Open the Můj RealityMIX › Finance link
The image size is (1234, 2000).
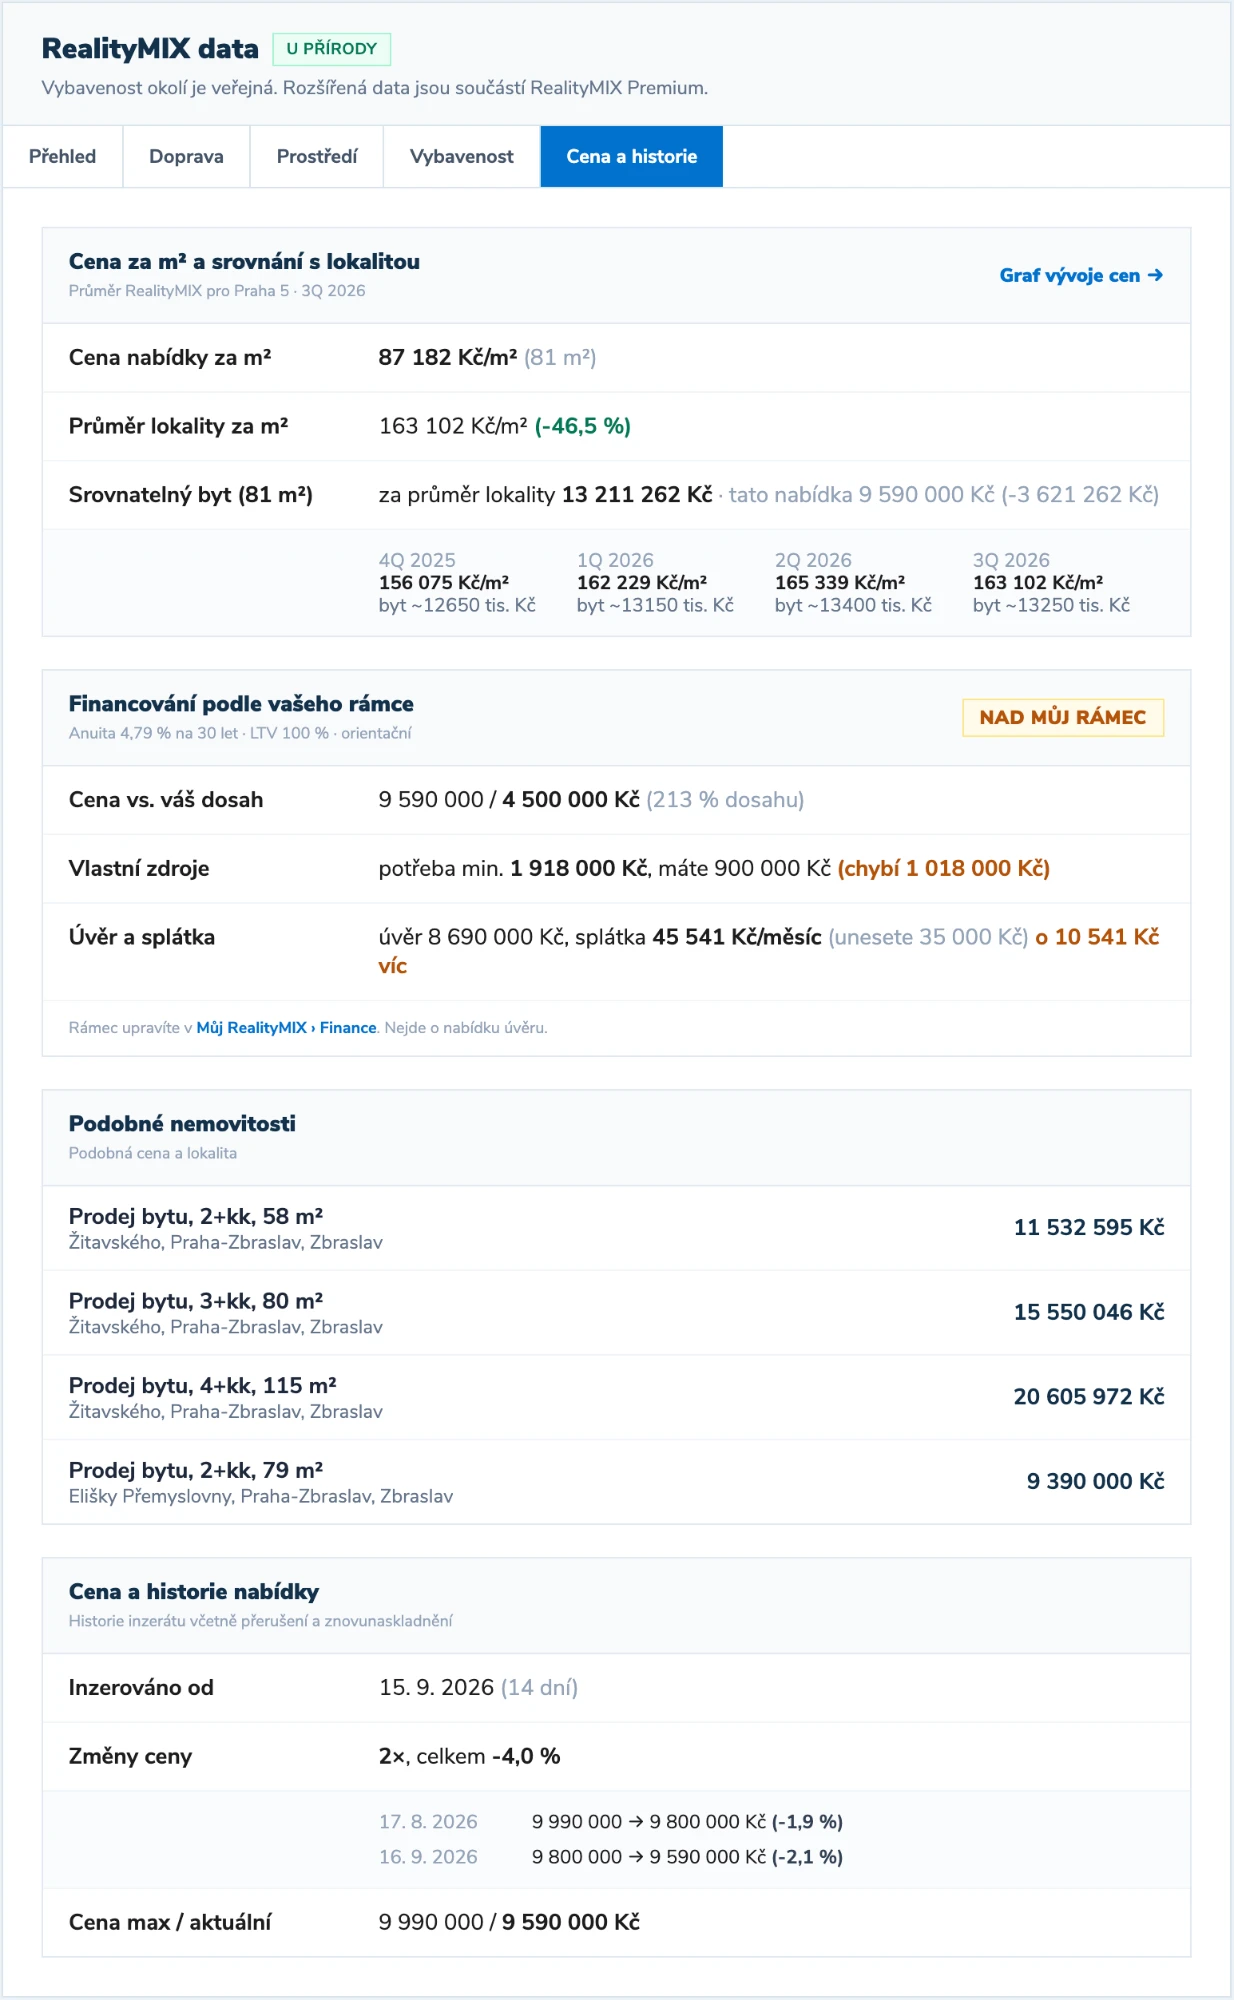pyautogui.click(x=286, y=1028)
